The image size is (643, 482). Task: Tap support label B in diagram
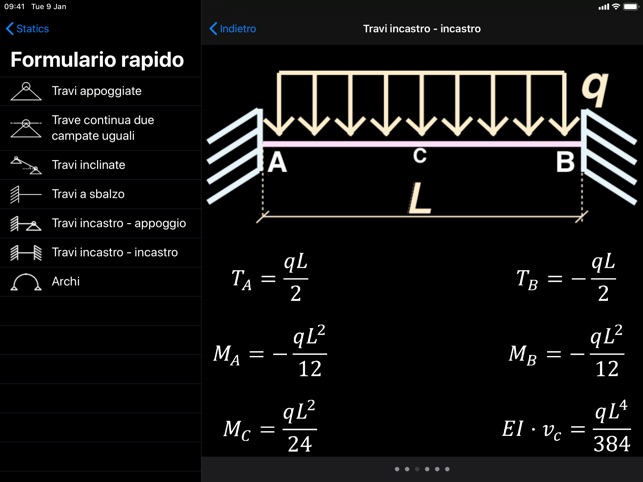coord(565,162)
